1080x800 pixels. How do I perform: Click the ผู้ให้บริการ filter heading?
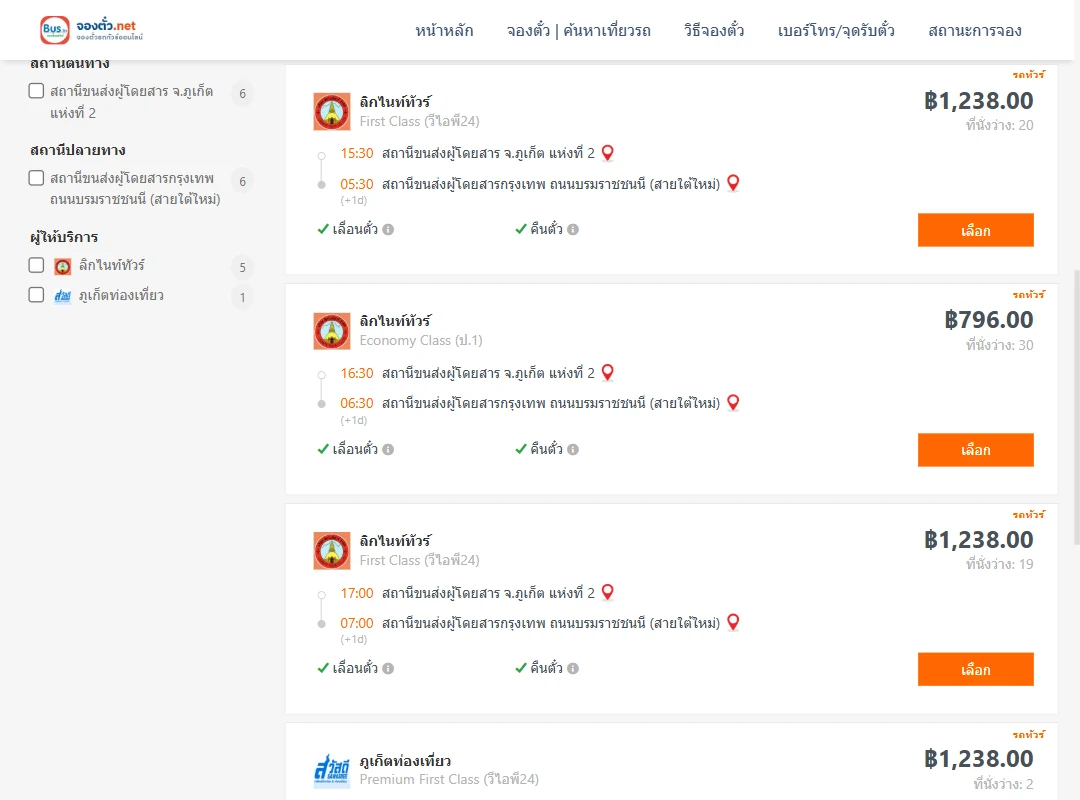point(64,237)
